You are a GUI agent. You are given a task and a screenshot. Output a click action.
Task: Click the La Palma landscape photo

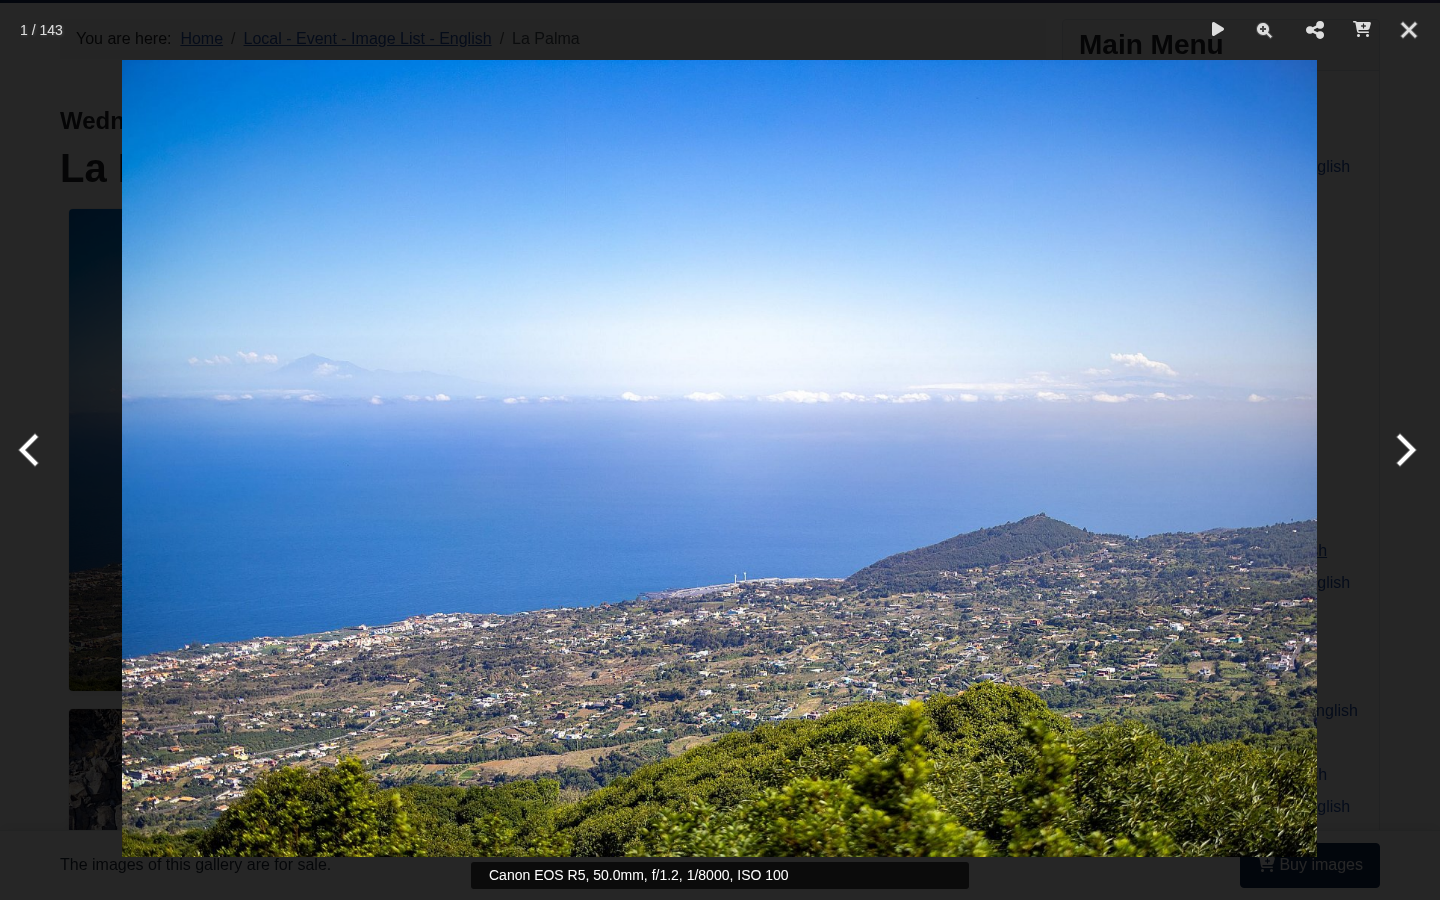pyautogui.click(x=719, y=458)
